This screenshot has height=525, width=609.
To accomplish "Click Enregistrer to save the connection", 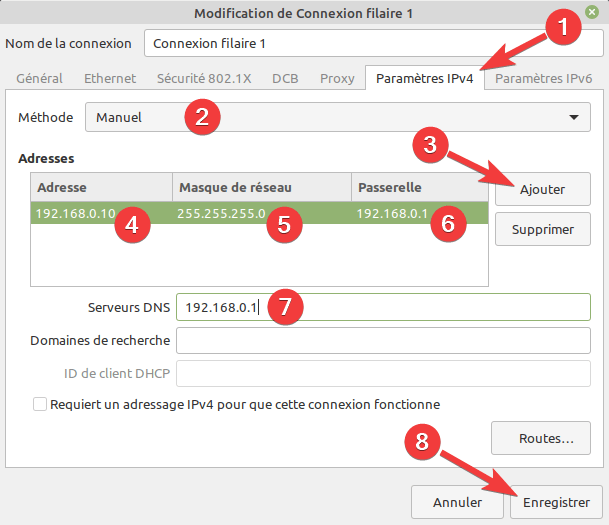I will point(556,502).
